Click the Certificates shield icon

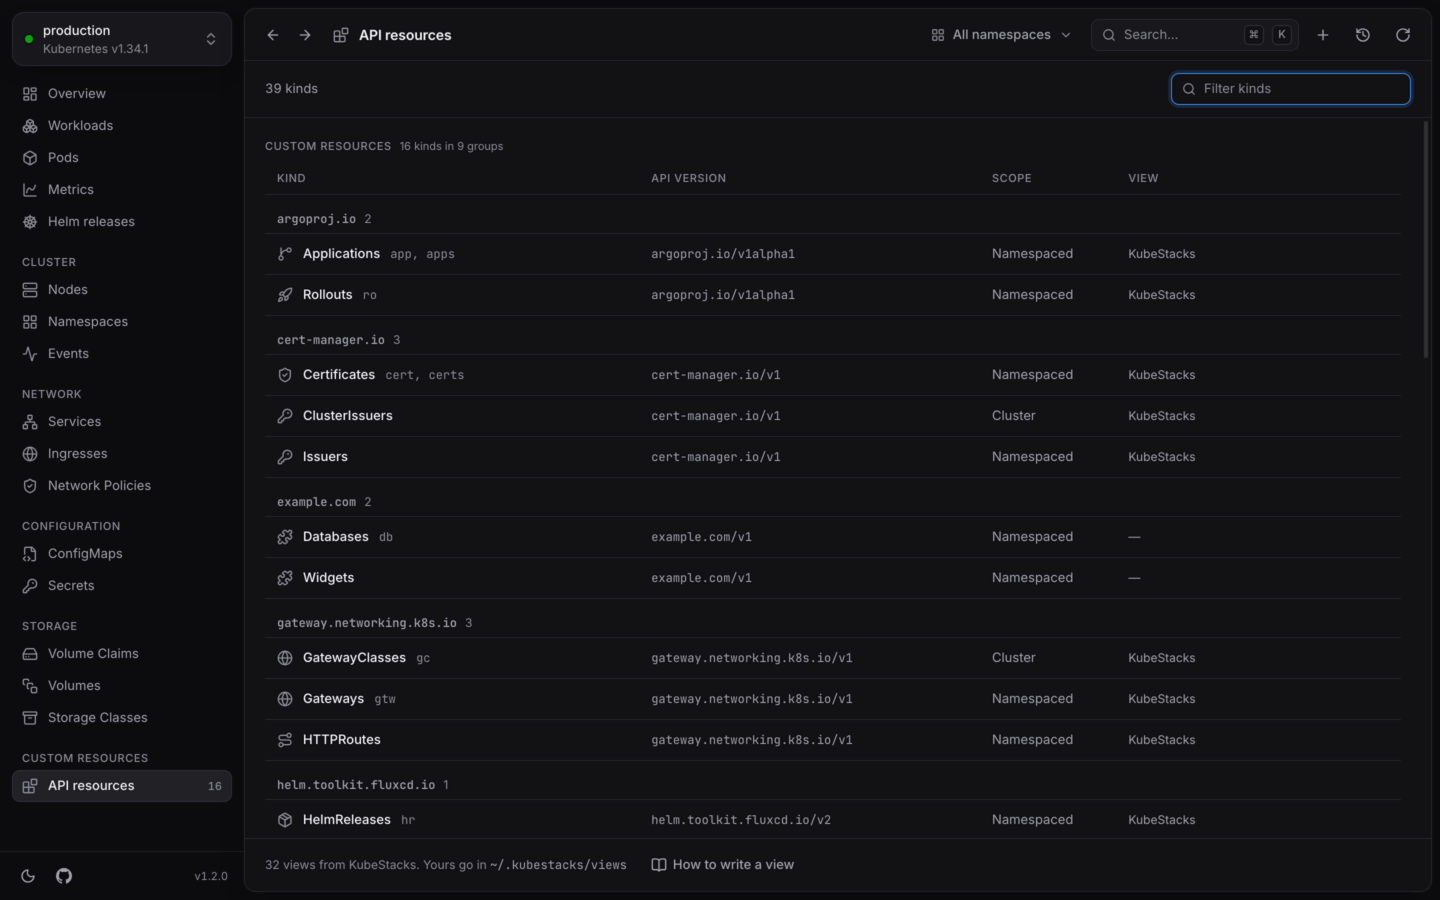(285, 375)
